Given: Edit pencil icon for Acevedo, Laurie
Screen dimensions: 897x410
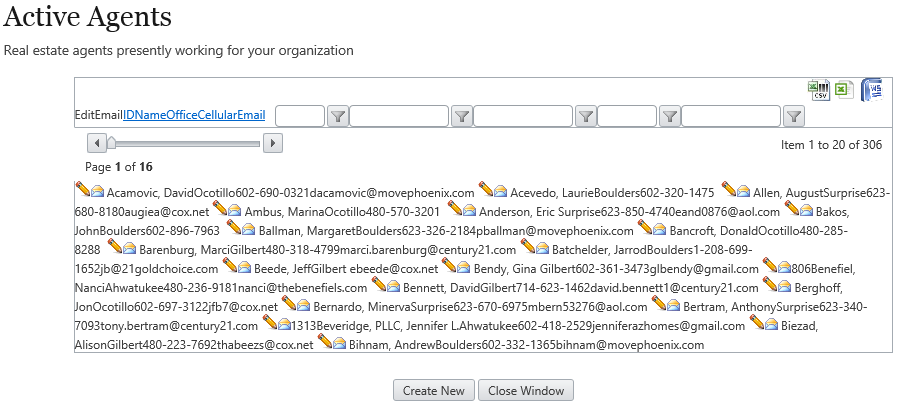Looking at the screenshot, I should click(x=486, y=189).
